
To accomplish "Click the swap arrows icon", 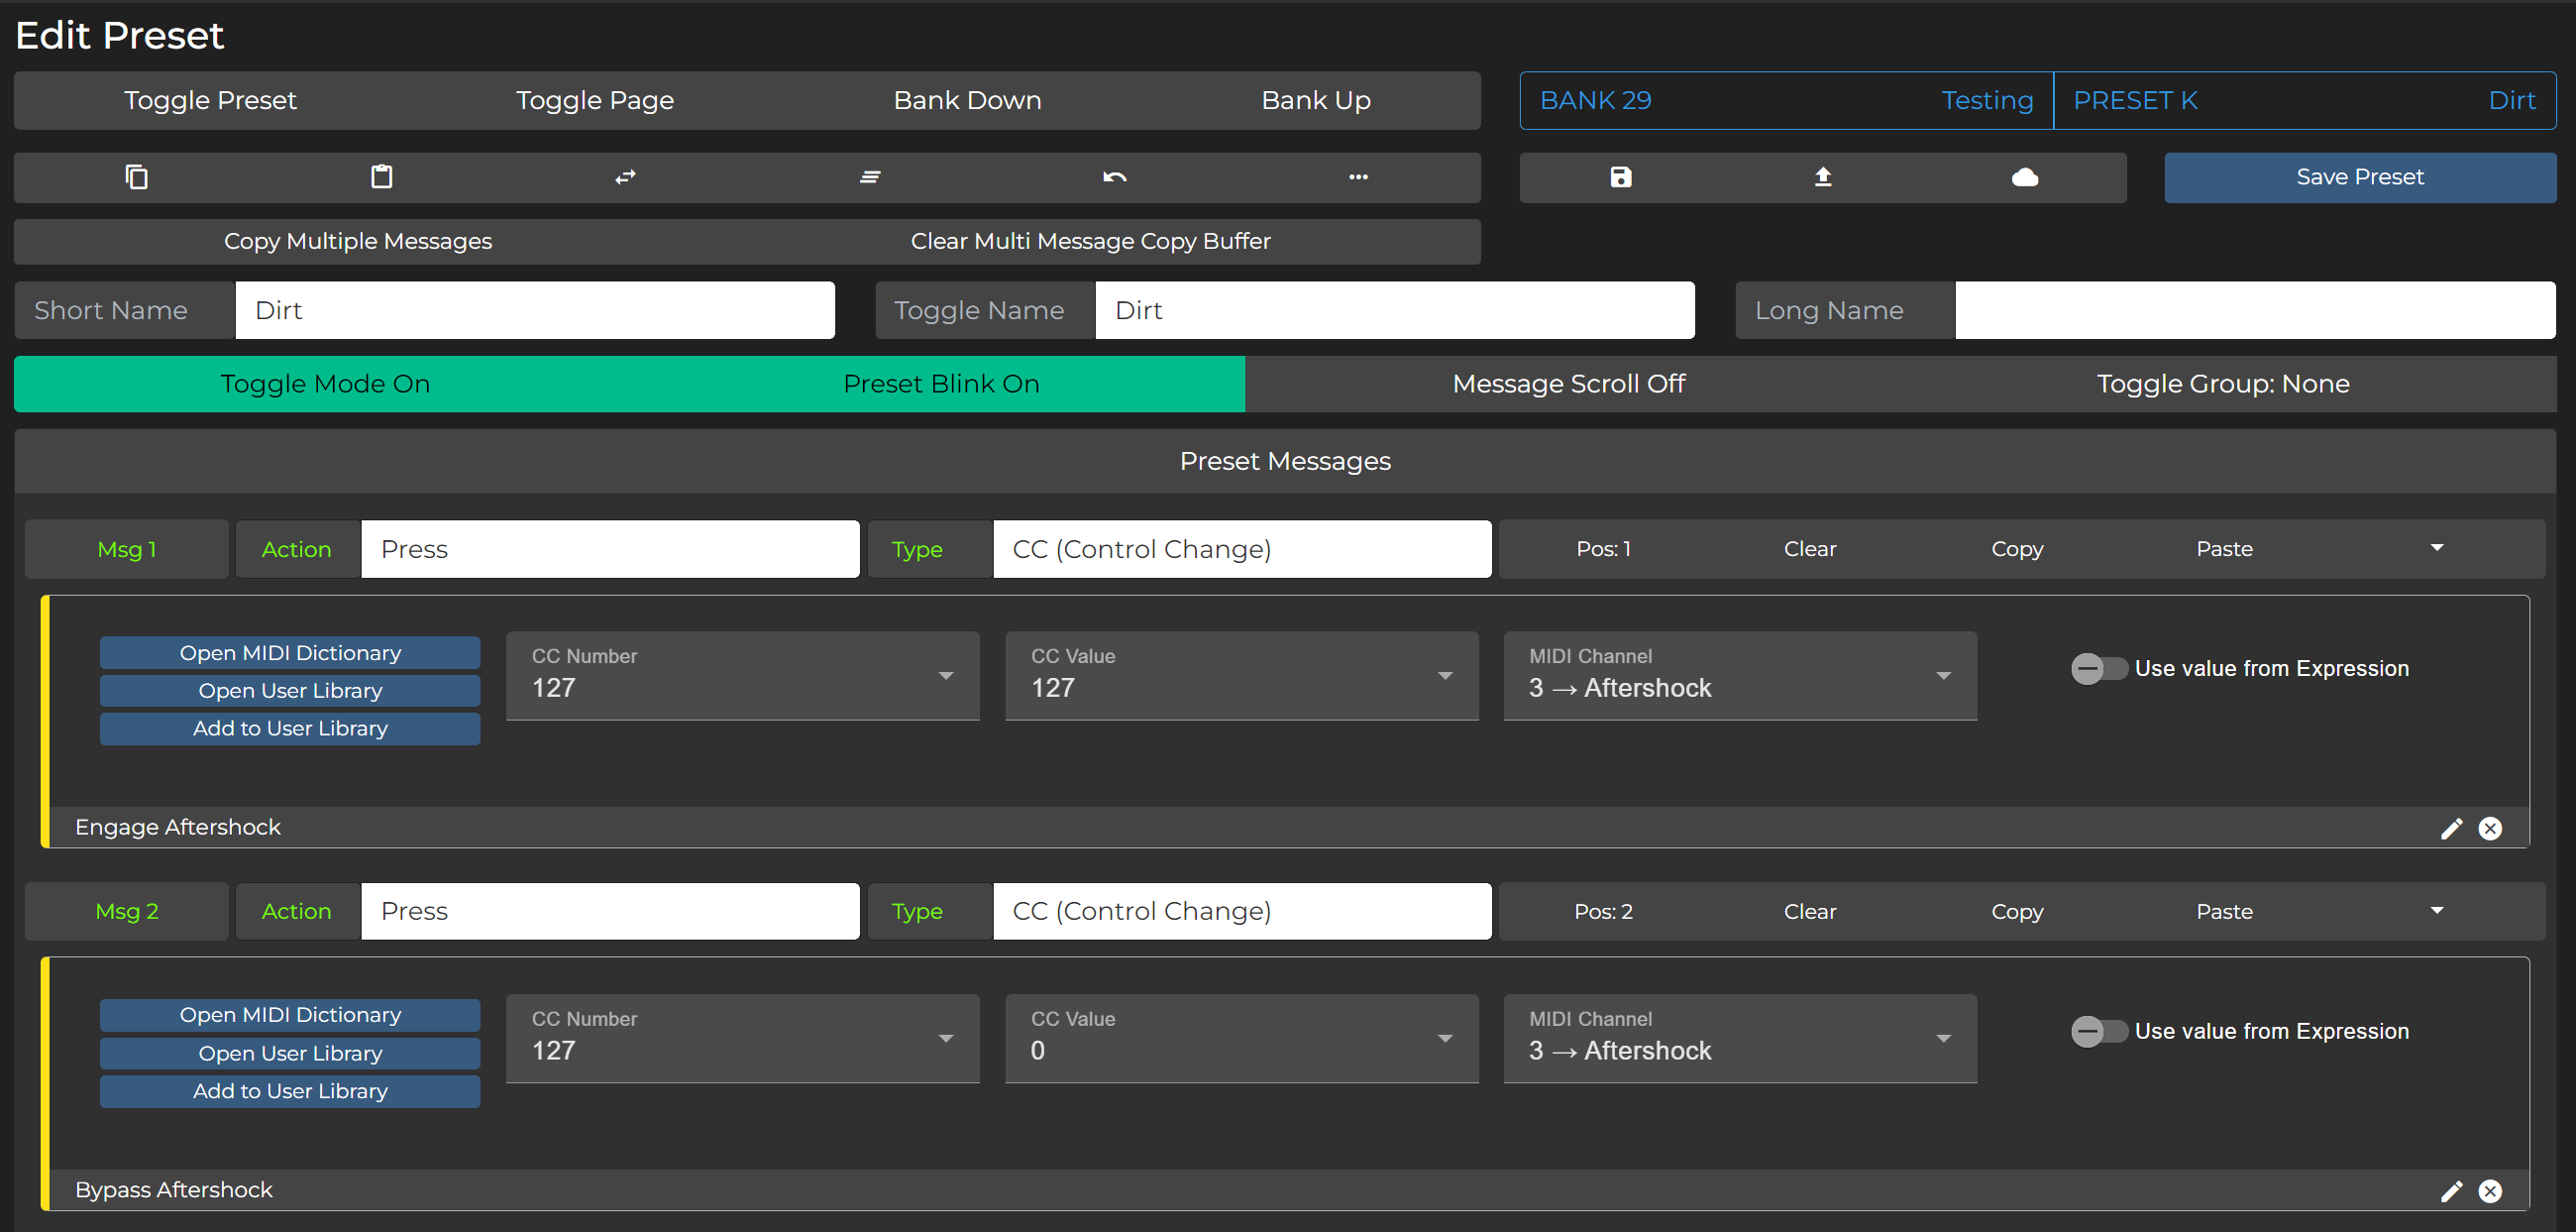I will click(x=625, y=177).
